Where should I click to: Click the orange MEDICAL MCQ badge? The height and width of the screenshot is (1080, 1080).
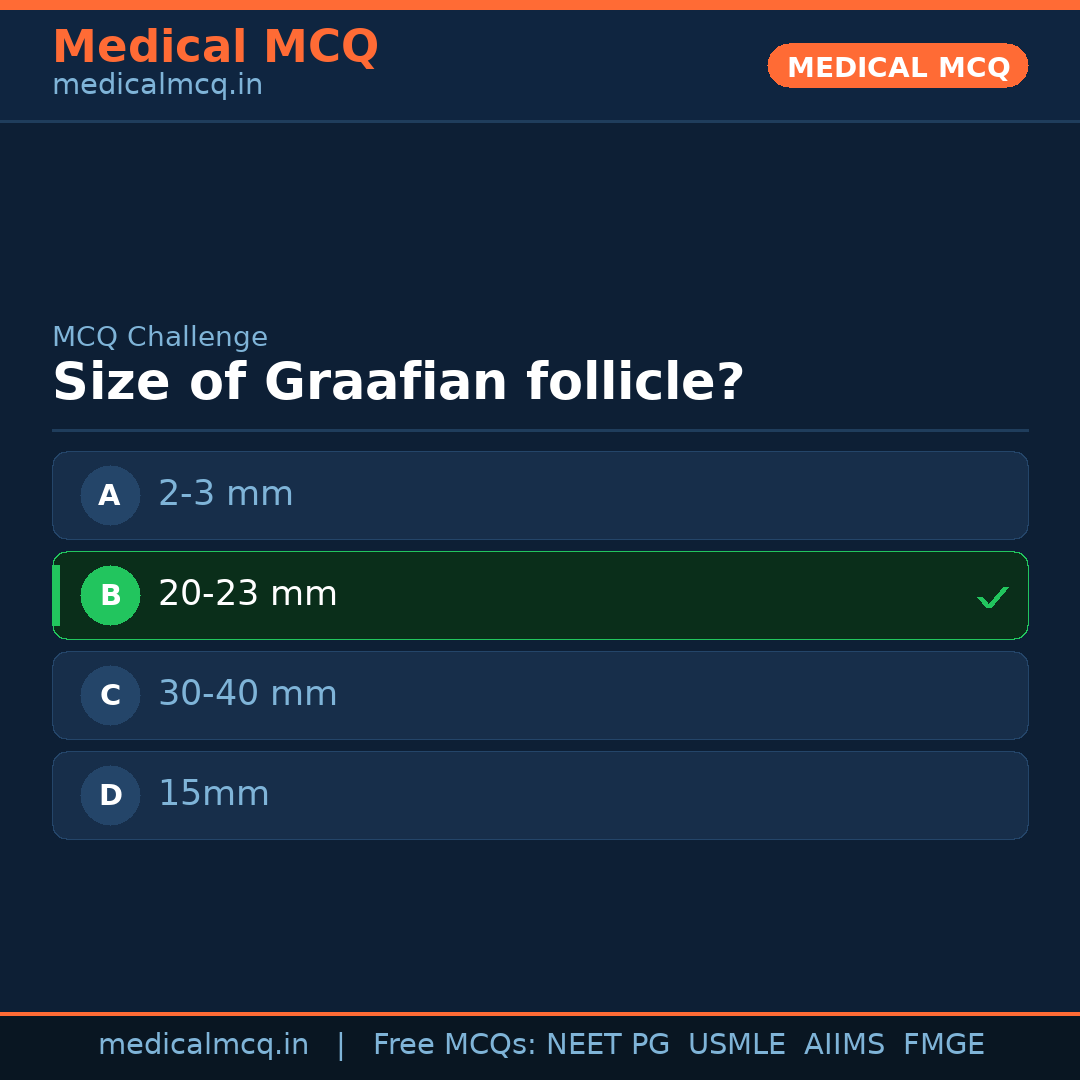pos(897,66)
